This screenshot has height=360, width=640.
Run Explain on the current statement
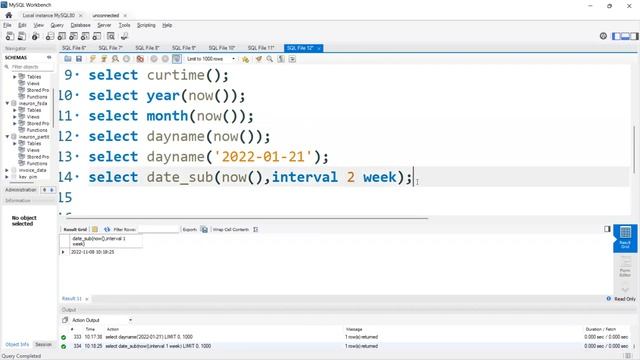tap(116, 59)
